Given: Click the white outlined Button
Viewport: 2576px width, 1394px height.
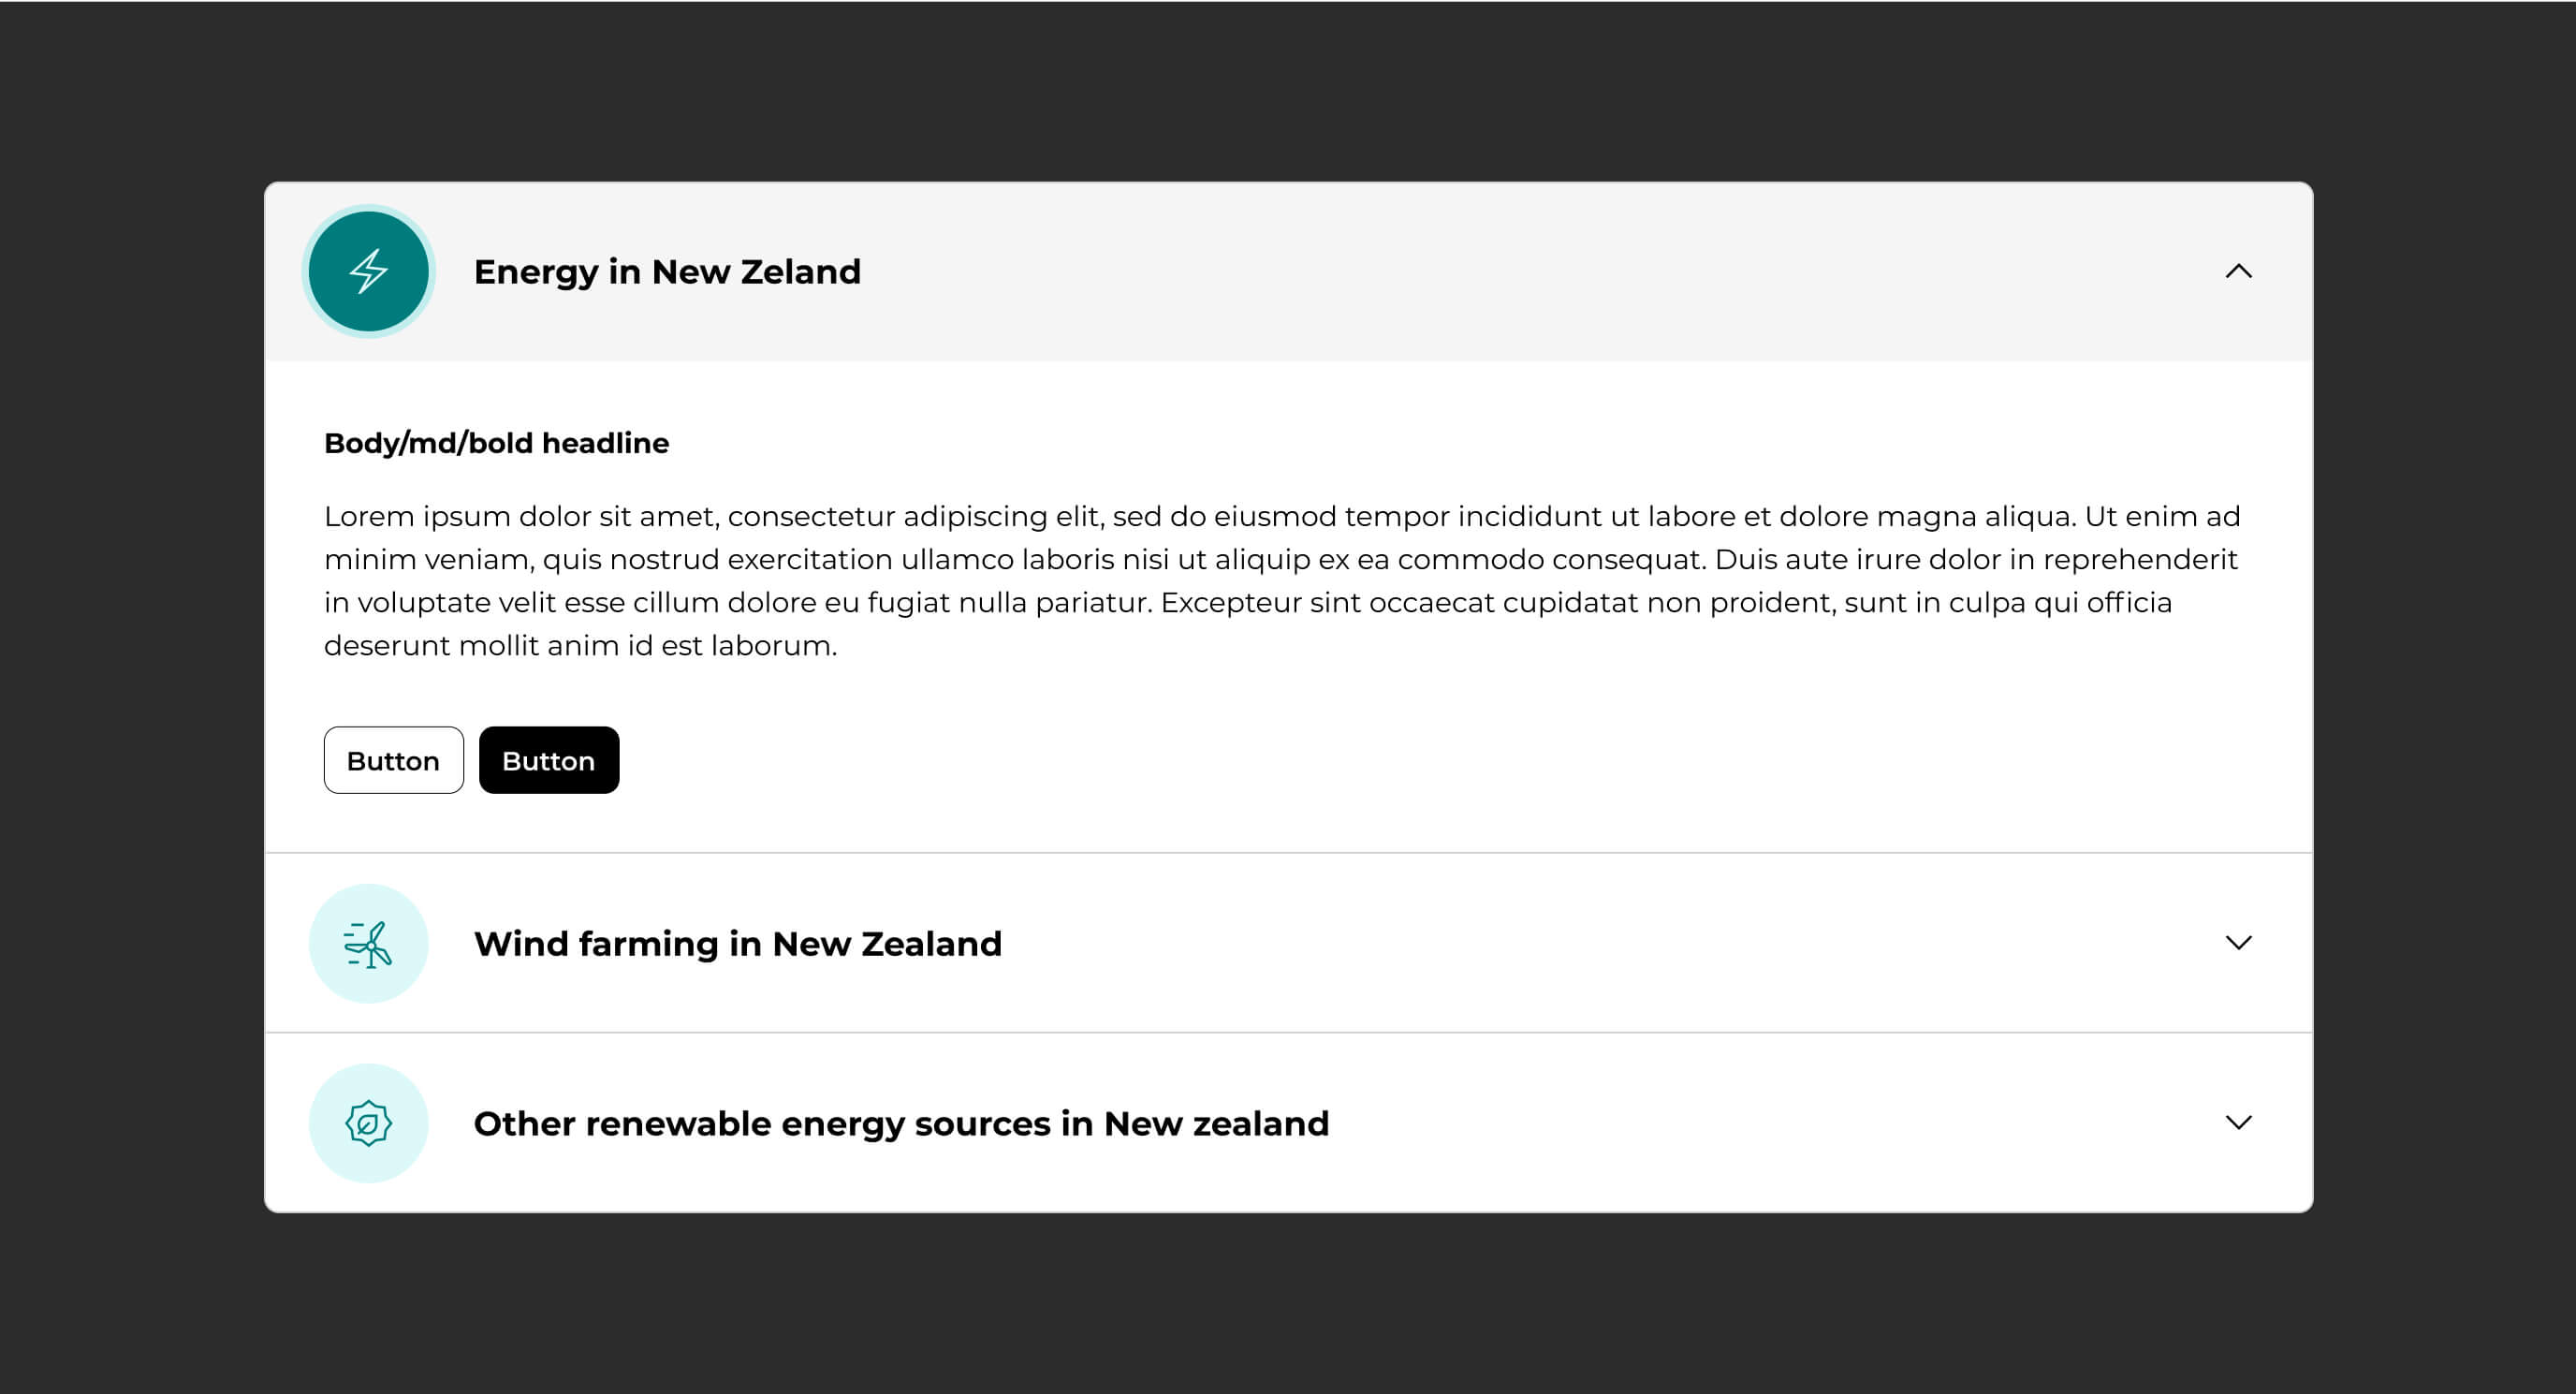Looking at the screenshot, I should (393, 760).
